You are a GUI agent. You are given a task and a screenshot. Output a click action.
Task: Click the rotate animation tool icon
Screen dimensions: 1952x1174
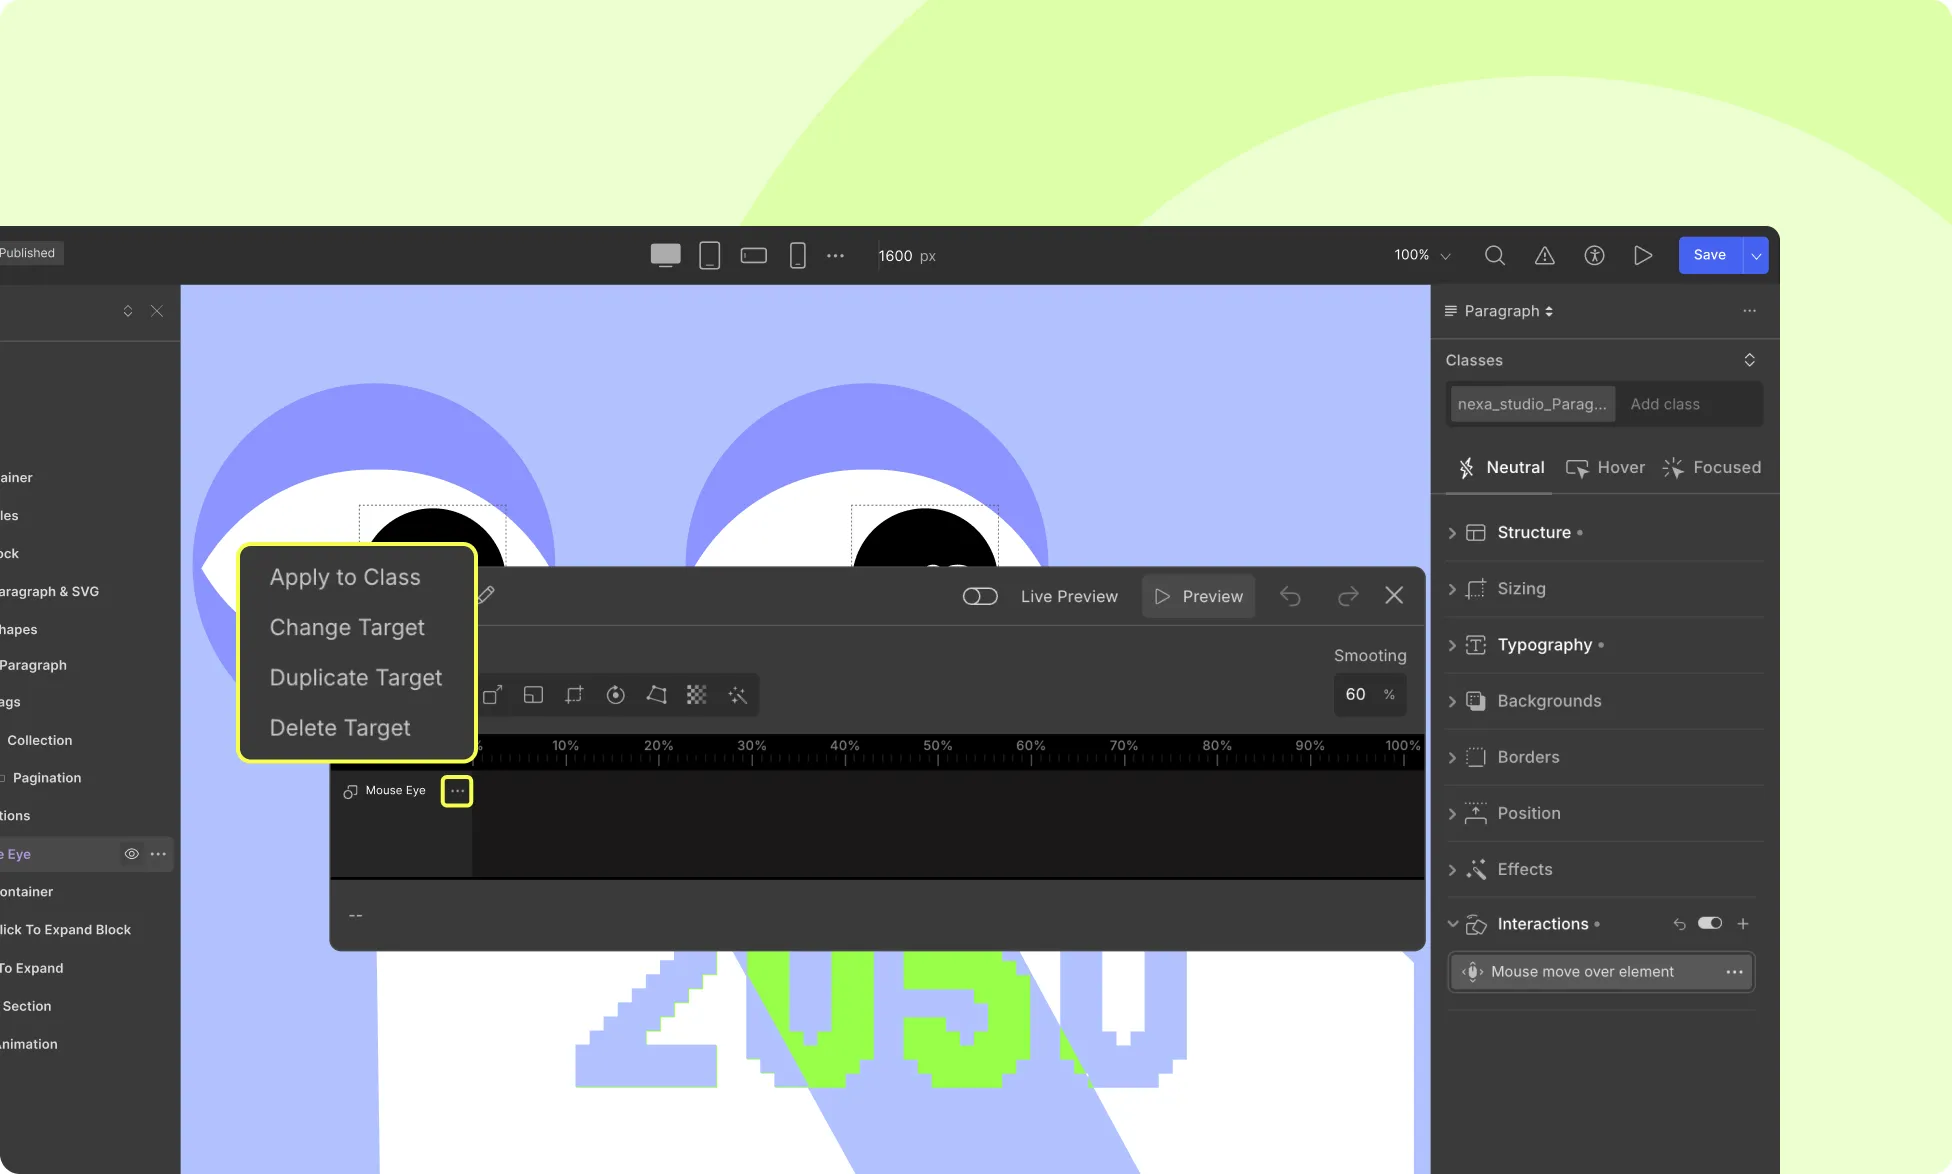[x=615, y=695]
